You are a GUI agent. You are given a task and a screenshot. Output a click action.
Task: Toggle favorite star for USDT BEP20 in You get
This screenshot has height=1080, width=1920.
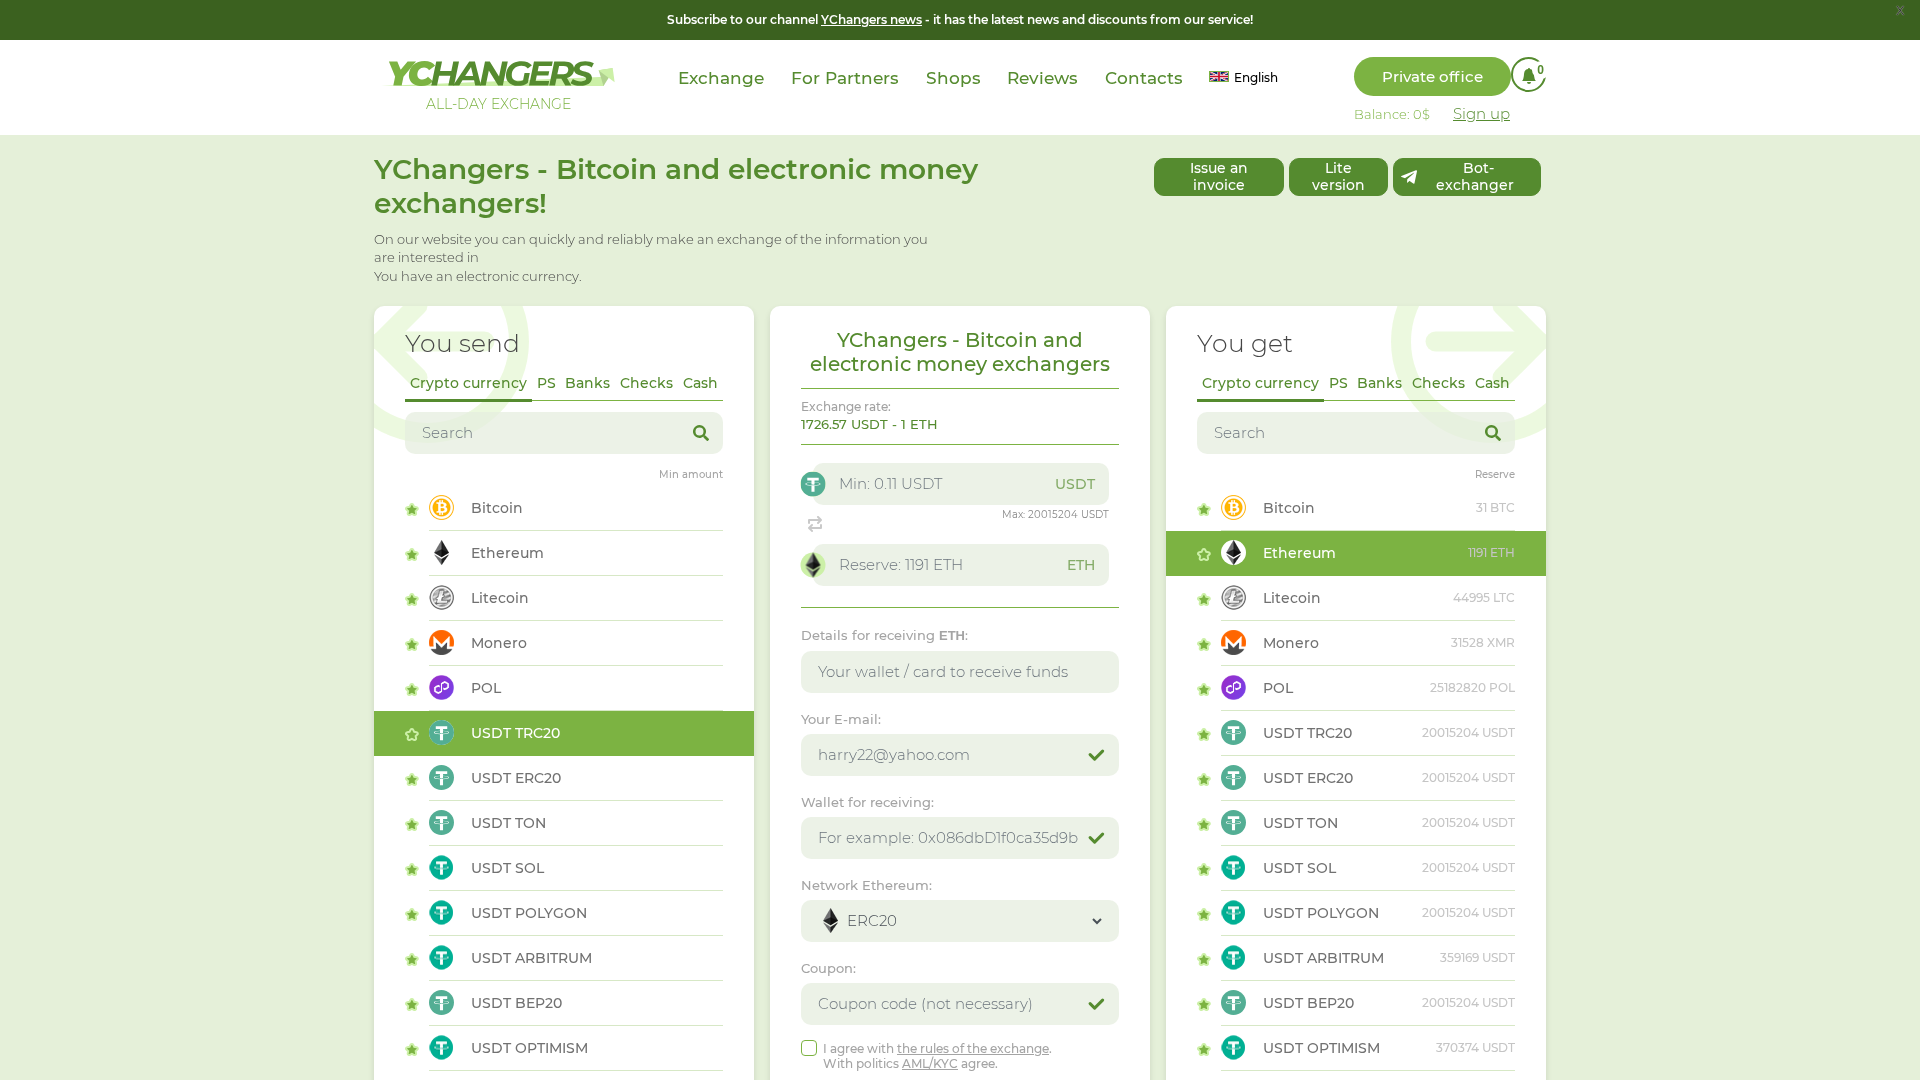click(x=1203, y=1005)
